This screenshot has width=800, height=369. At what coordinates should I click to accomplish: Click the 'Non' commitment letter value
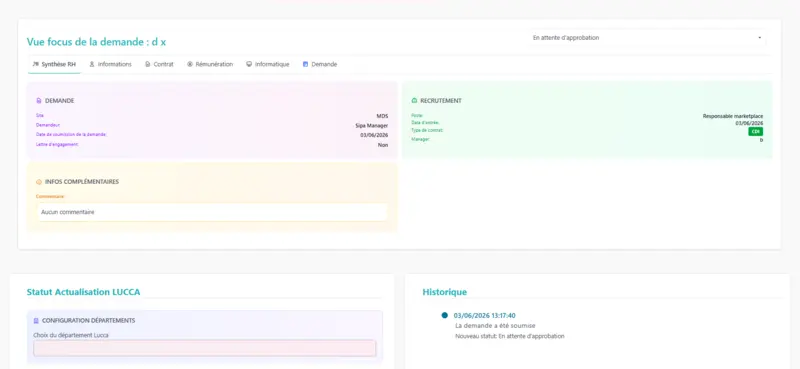(383, 145)
